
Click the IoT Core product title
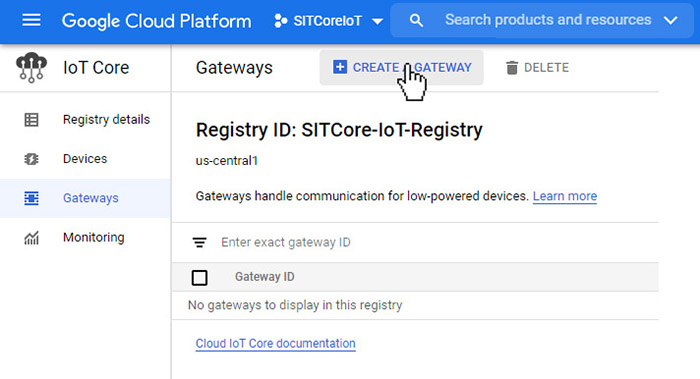(x=96, y=68)
